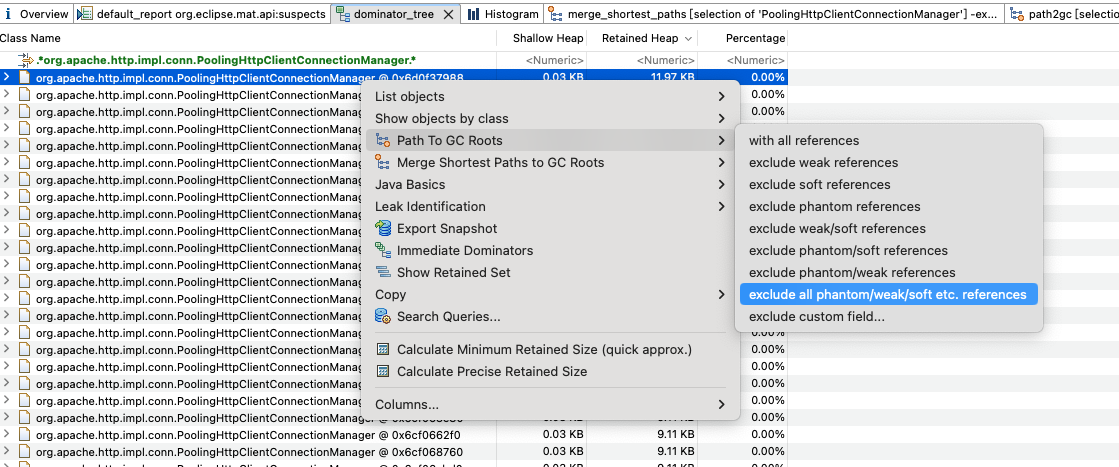Open Path To GC Roots submenu
Image resolution: width=1119 pixels, height=467 pixels.
point(548,141)
